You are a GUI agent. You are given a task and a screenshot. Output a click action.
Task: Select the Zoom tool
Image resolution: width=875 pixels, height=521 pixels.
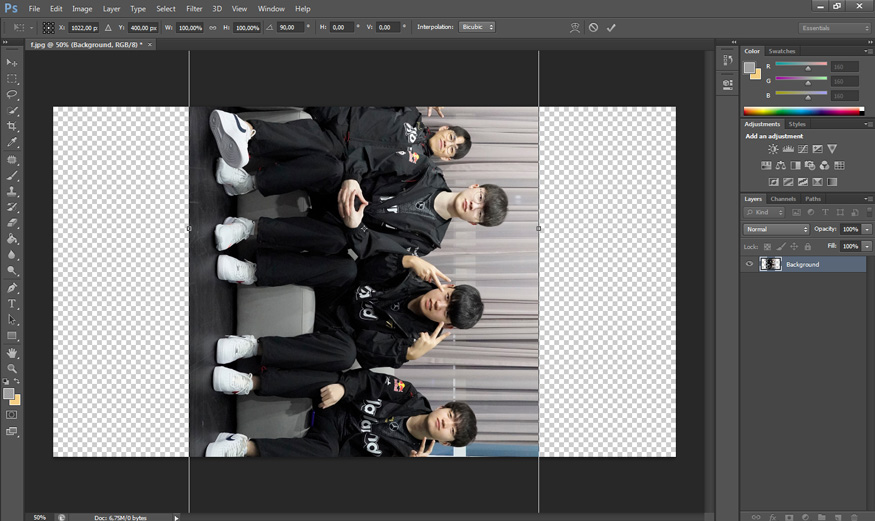[12, 368]
